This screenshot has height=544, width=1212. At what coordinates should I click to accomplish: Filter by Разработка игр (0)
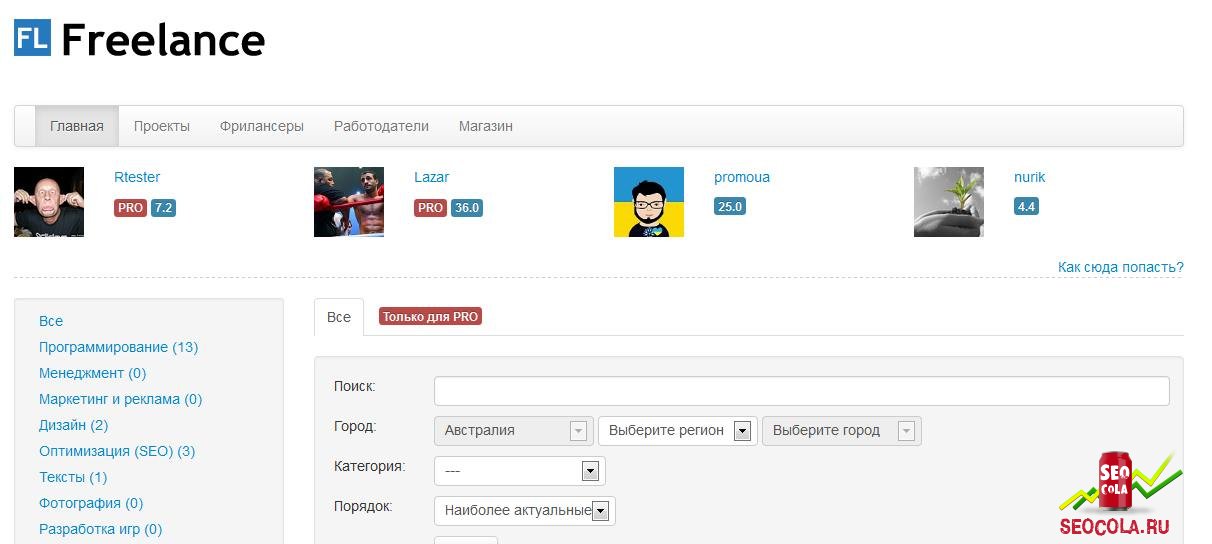[100, 529]
